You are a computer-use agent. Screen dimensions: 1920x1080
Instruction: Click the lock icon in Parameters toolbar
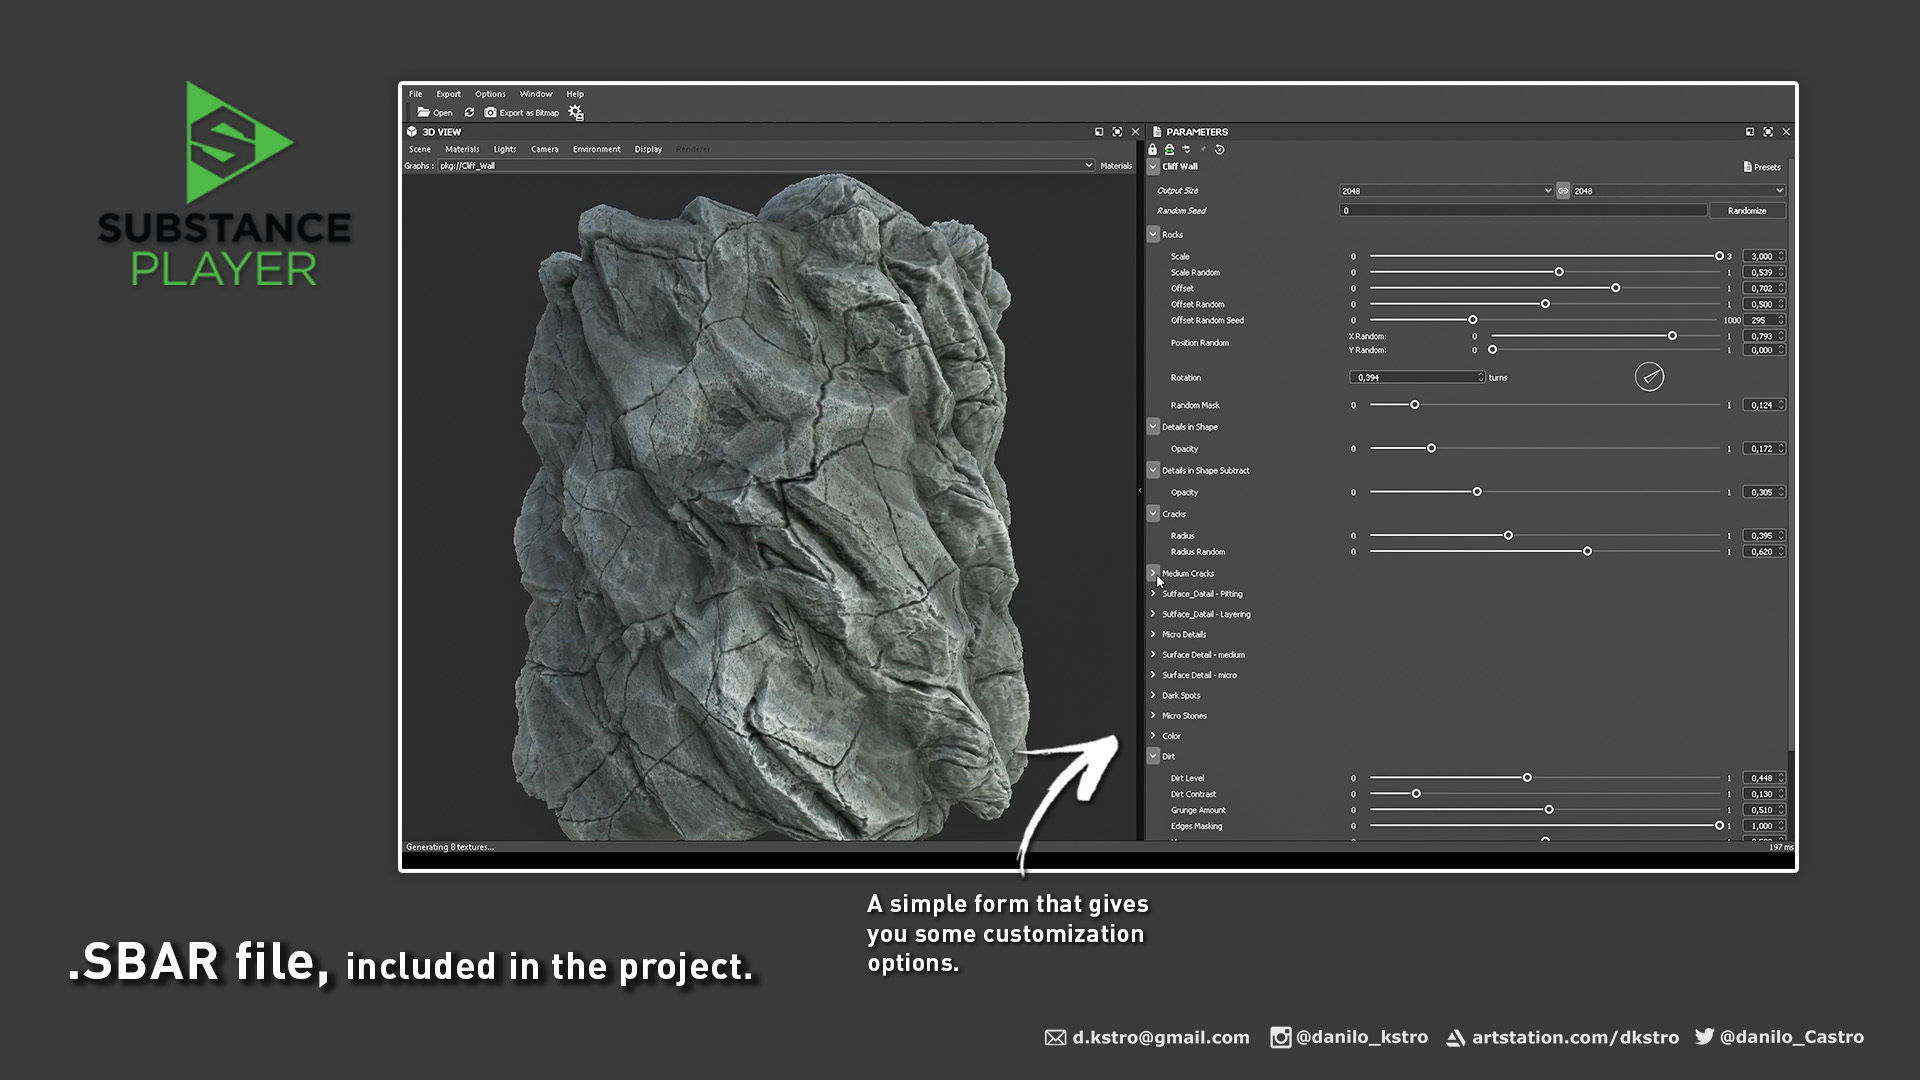(x=1153, y=150)
